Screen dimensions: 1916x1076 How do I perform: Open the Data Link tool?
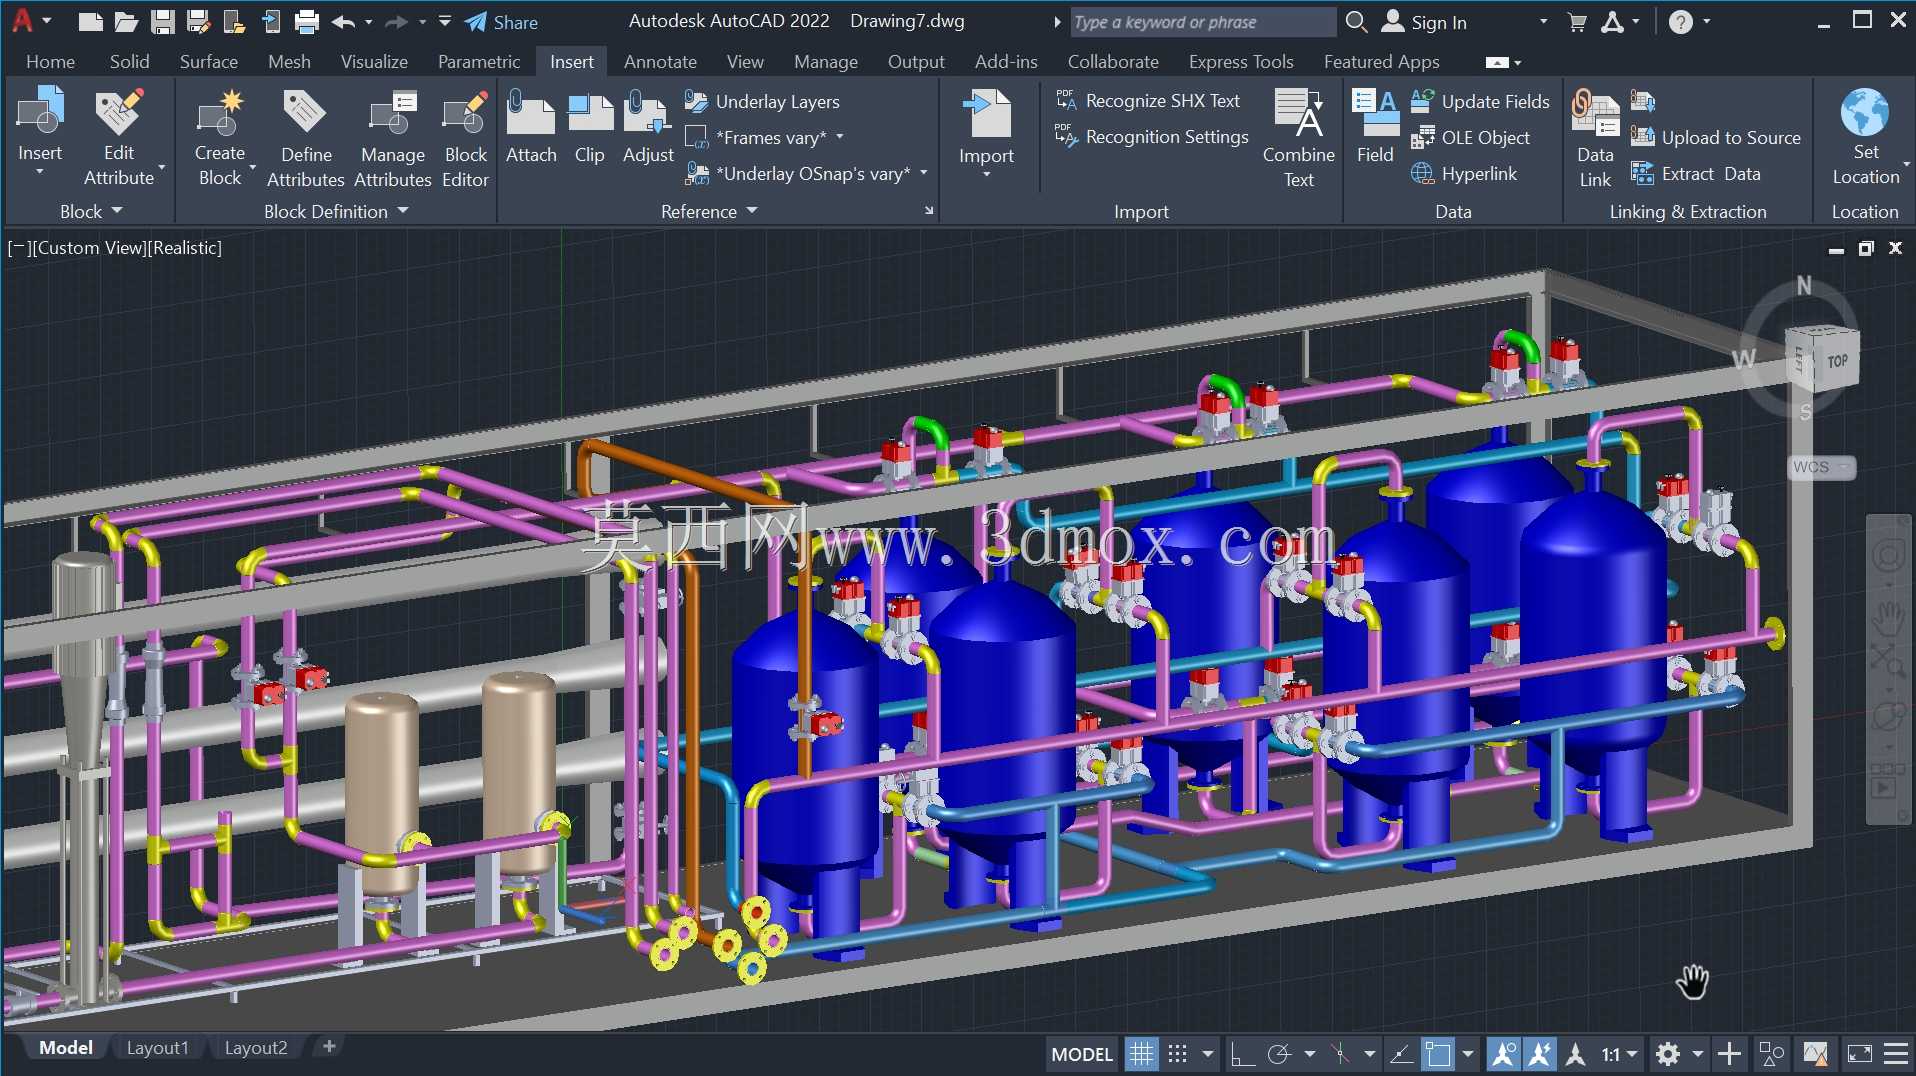click(x=1595, y=137)
